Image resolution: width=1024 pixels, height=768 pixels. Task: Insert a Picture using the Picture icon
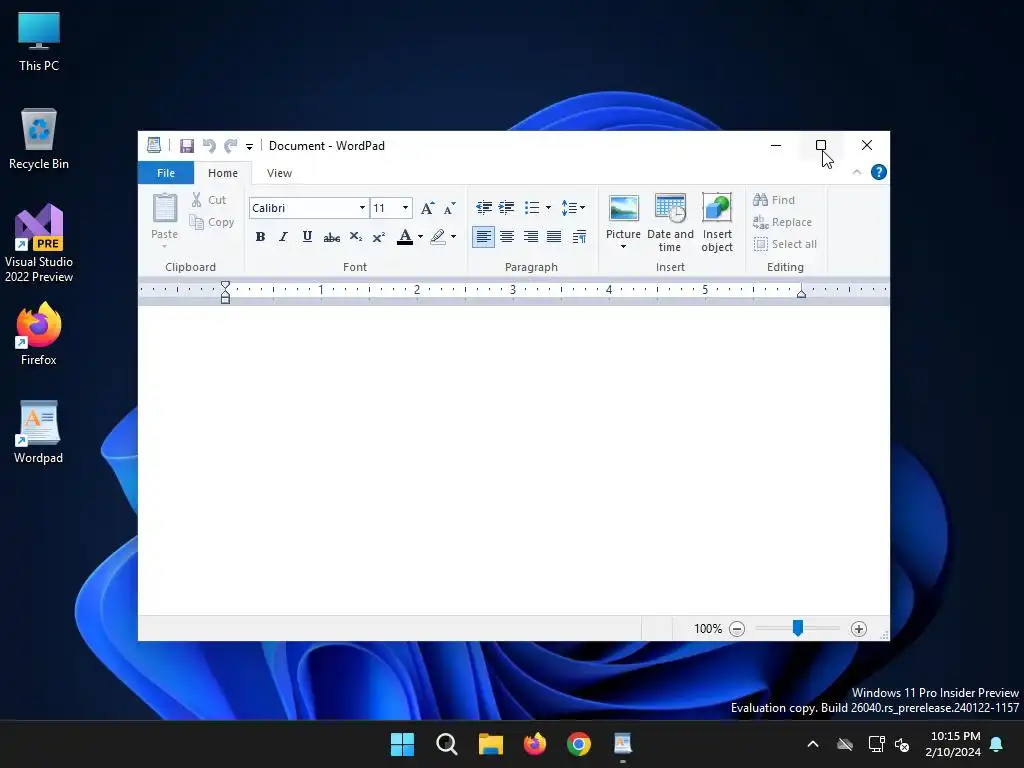click(x=624, y=208)
